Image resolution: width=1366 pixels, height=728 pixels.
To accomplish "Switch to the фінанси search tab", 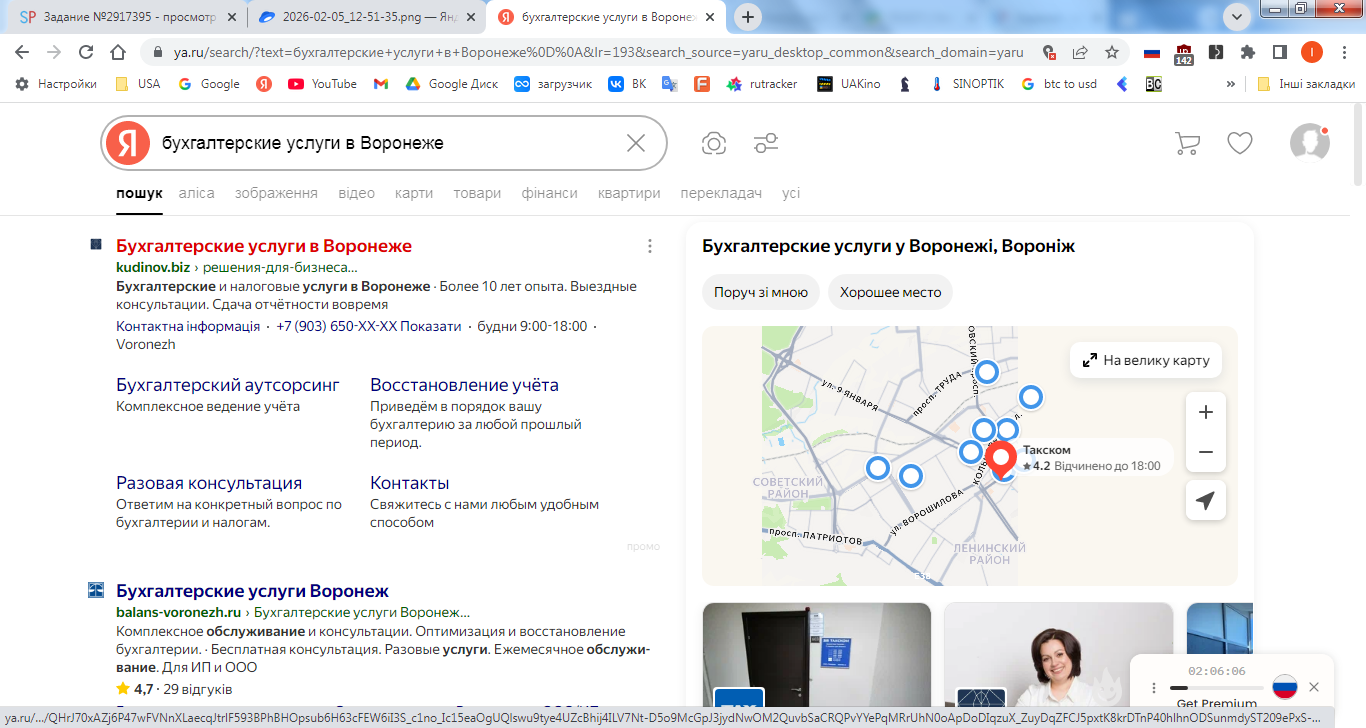I will pyautogui.click(x=549, y=193).
